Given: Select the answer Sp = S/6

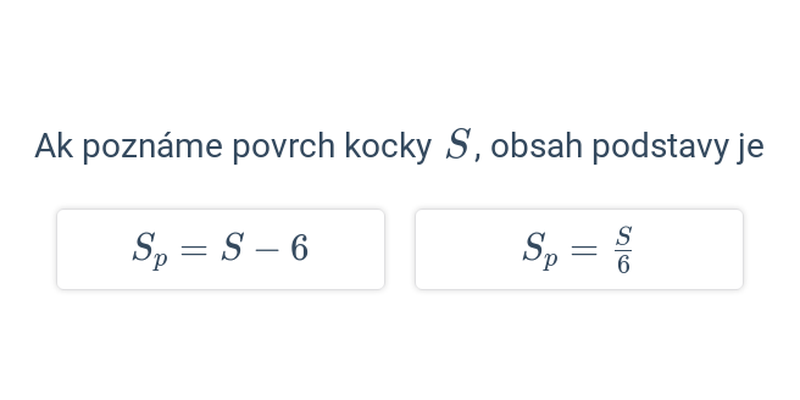Looking at the screenshot, I should click(x=579, y=249).
